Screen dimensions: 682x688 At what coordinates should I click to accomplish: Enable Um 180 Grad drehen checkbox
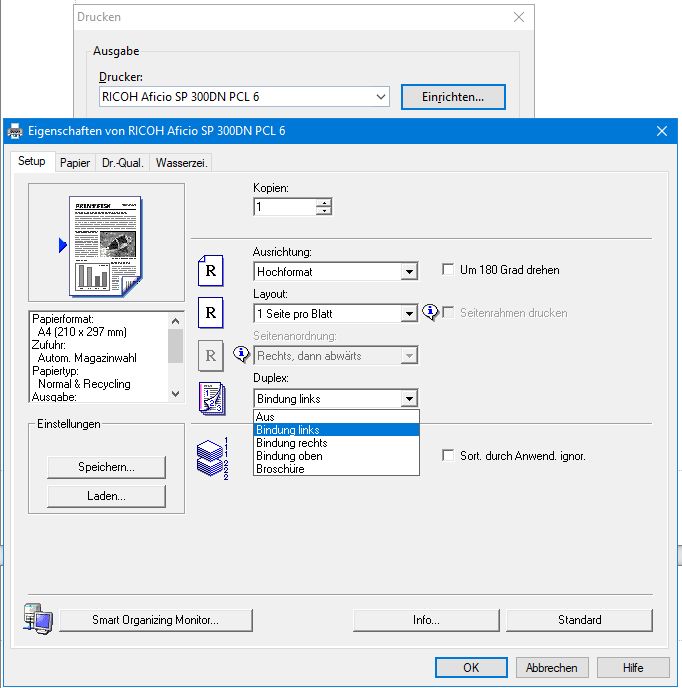coord(448,269)
